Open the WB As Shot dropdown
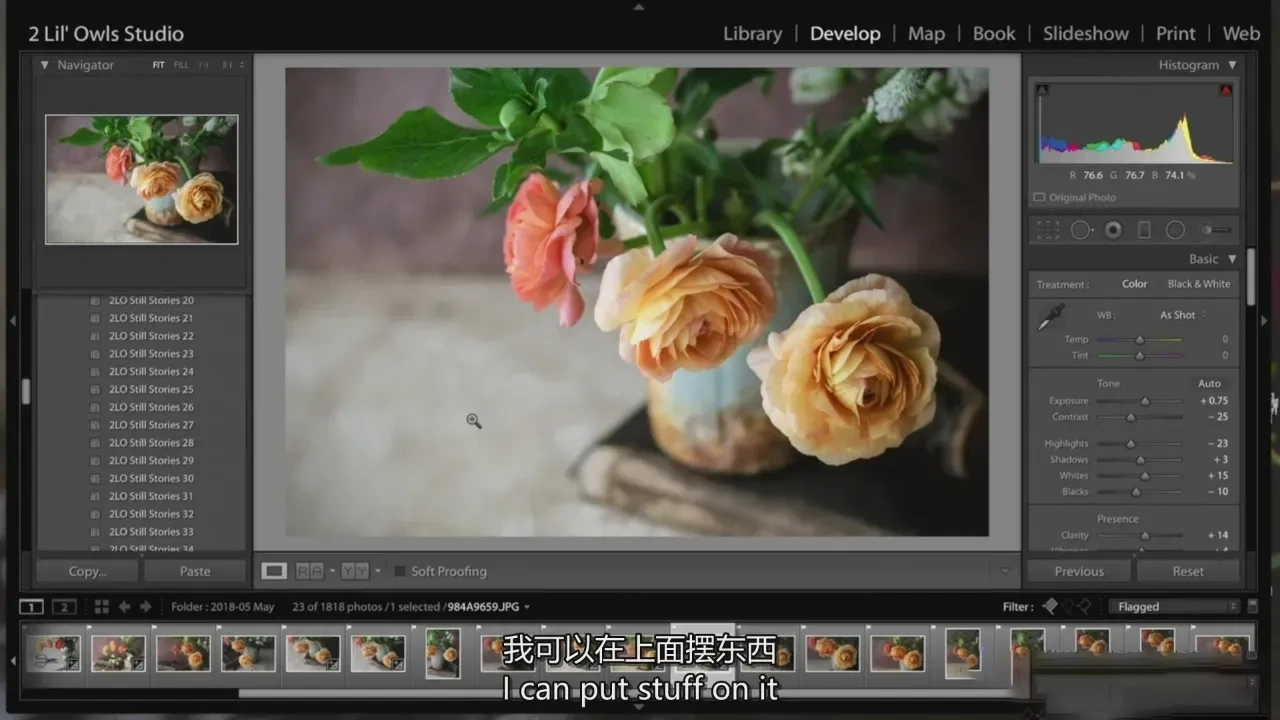This screenshot has width=1280, height=720. pyautogui.click(x=1183, y=315)
